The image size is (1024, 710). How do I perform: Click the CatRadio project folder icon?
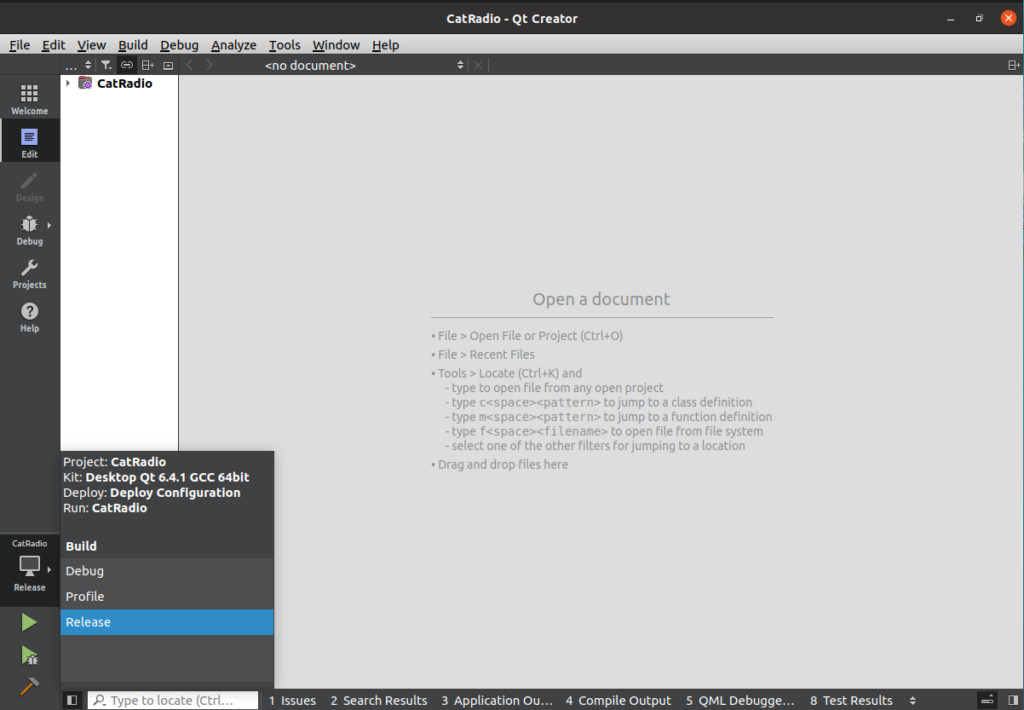point(85,83)
